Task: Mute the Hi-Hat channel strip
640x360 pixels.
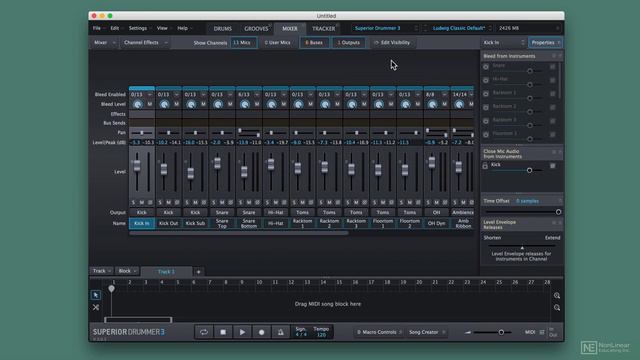Action: pyautogui.click(x=276, y=202)
